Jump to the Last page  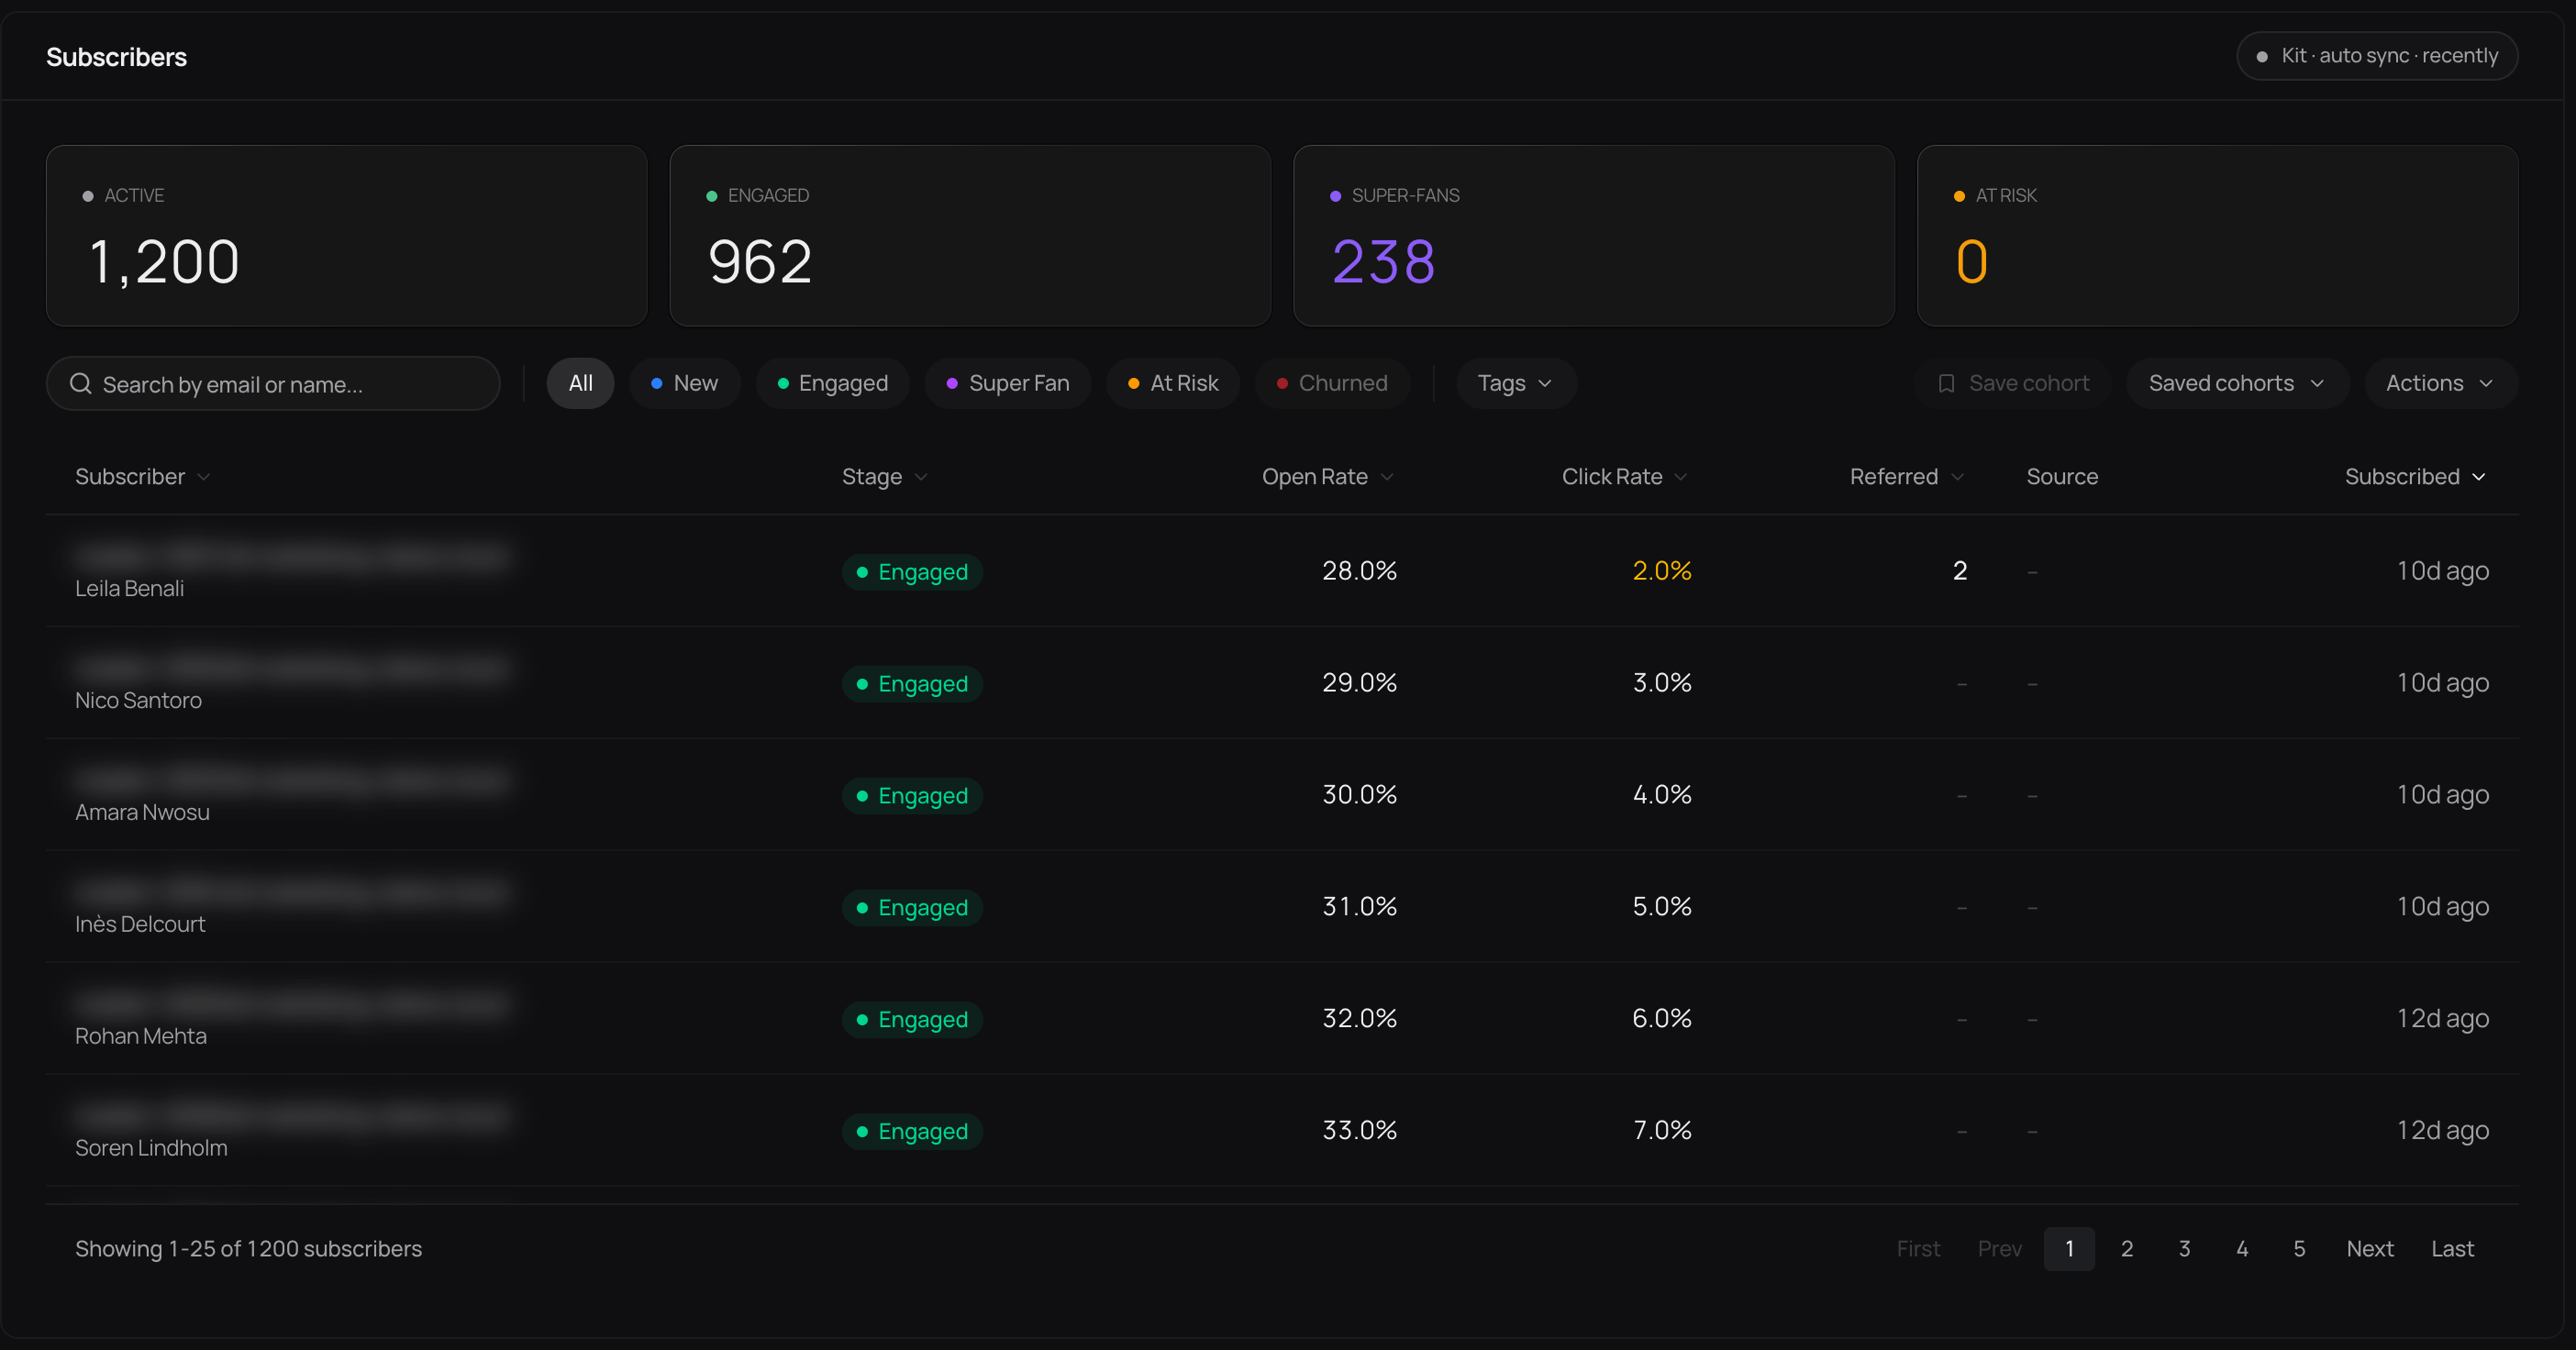pos(2452,1249)
